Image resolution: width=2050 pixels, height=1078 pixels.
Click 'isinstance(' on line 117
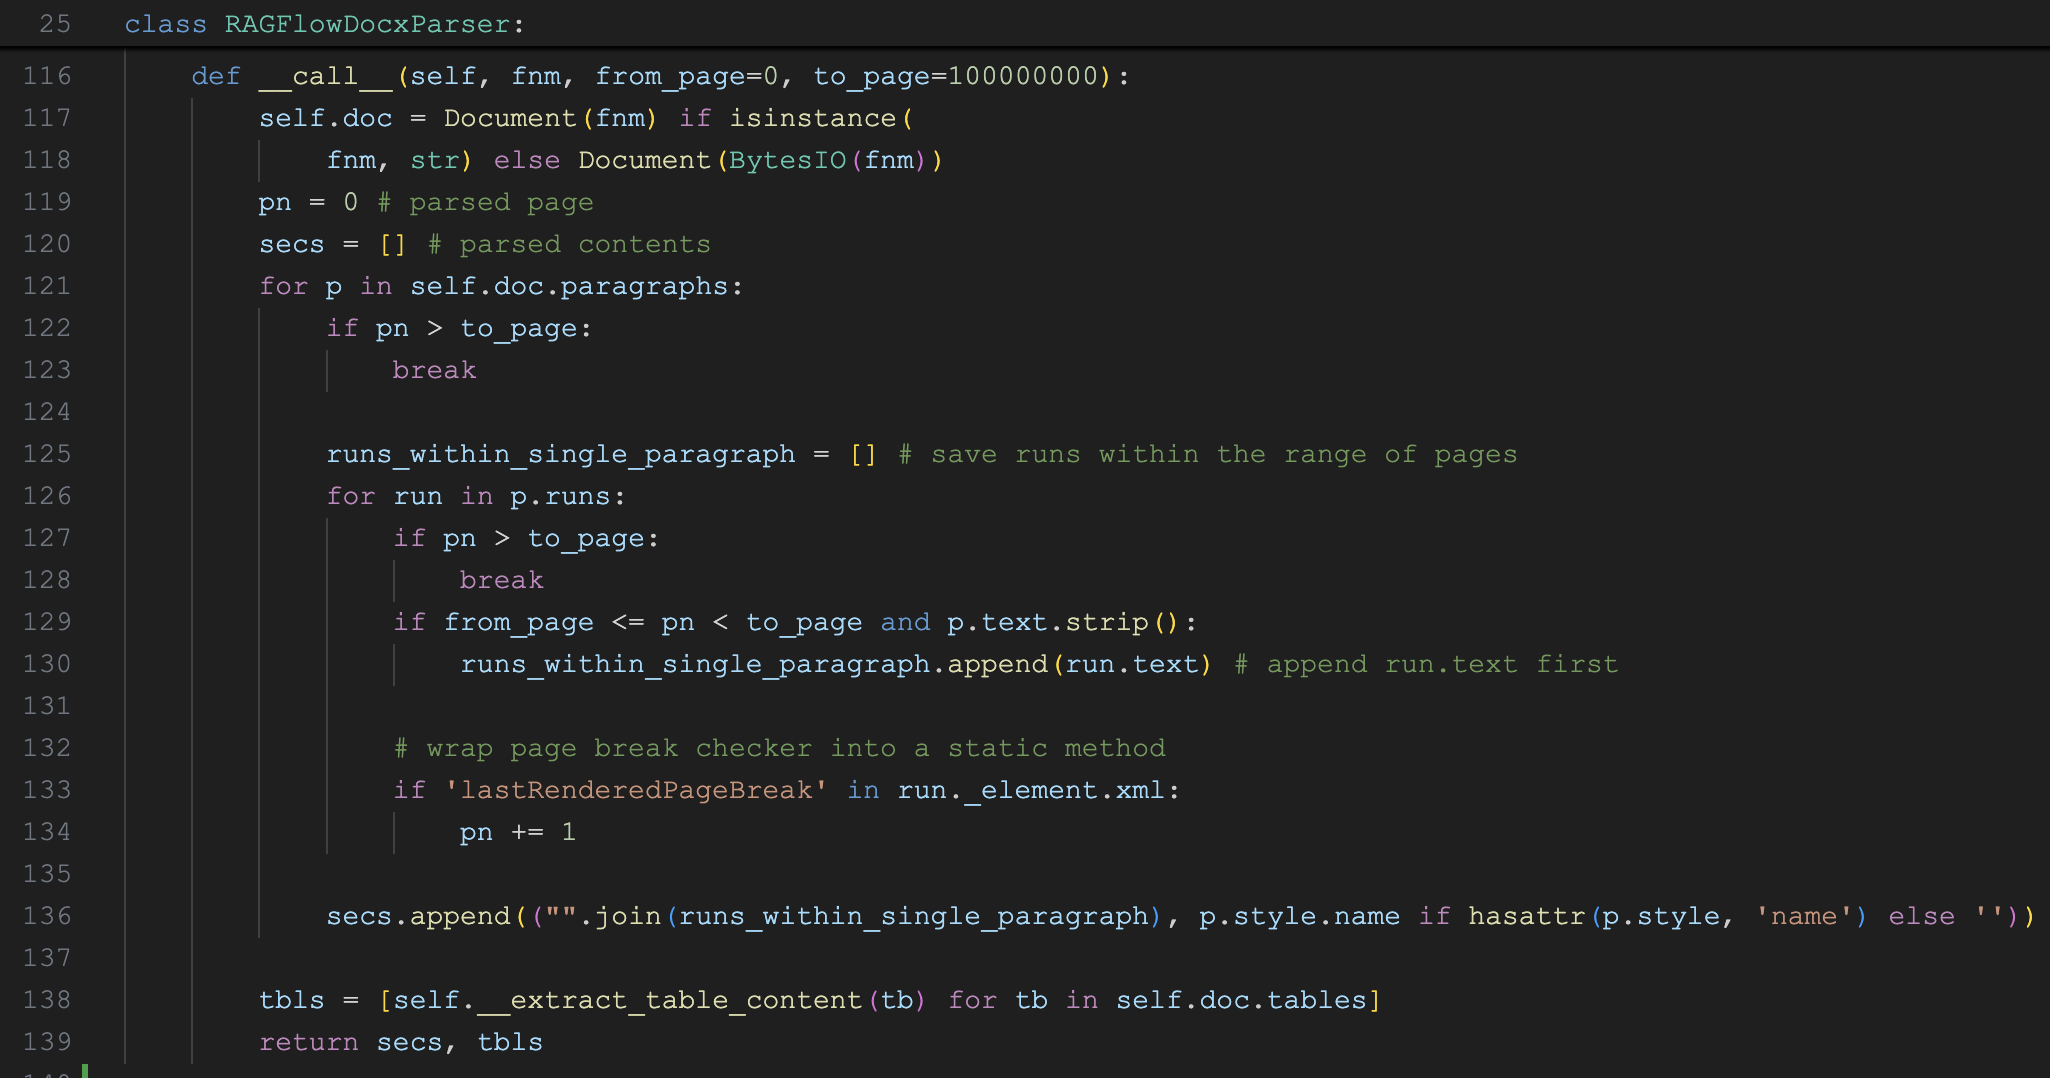821,118
